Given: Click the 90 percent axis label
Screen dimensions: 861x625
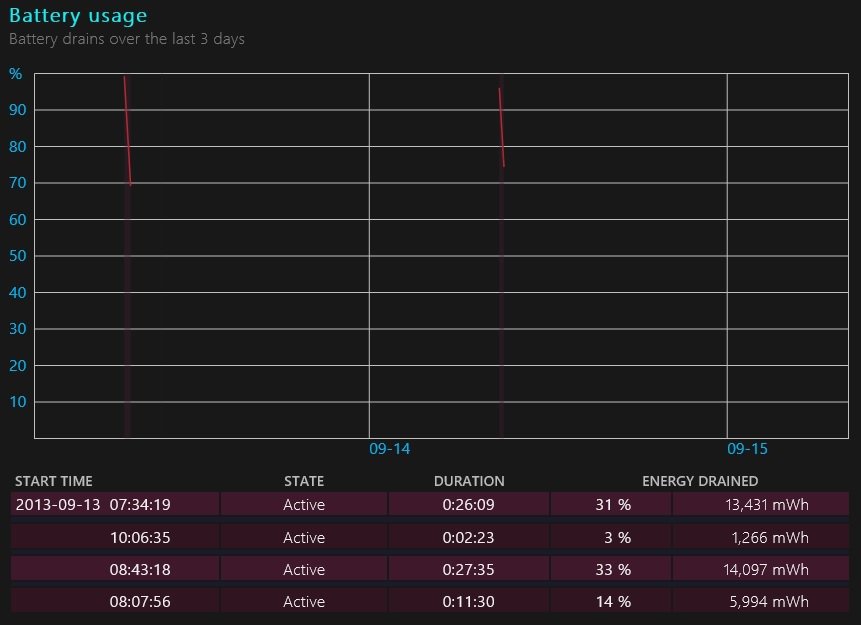Looking at the screenshot, I should point(18,110).
